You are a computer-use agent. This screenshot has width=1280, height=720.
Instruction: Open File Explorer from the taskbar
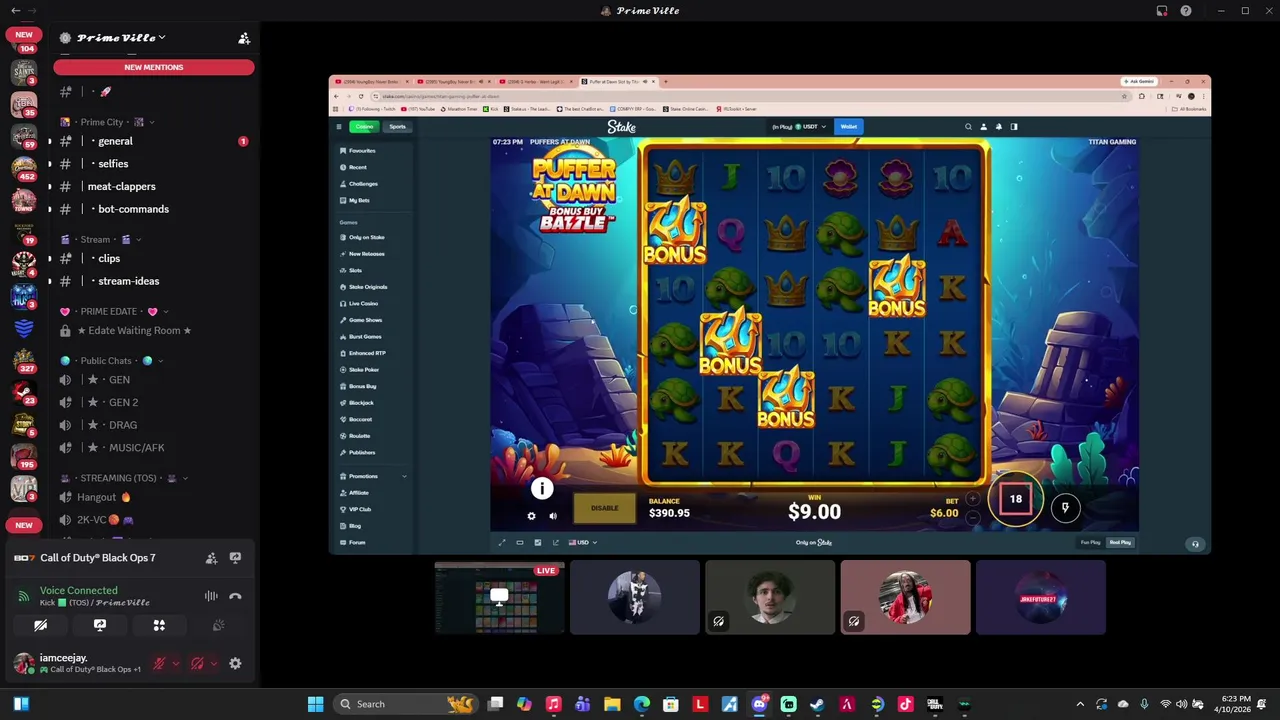(612, 704)
